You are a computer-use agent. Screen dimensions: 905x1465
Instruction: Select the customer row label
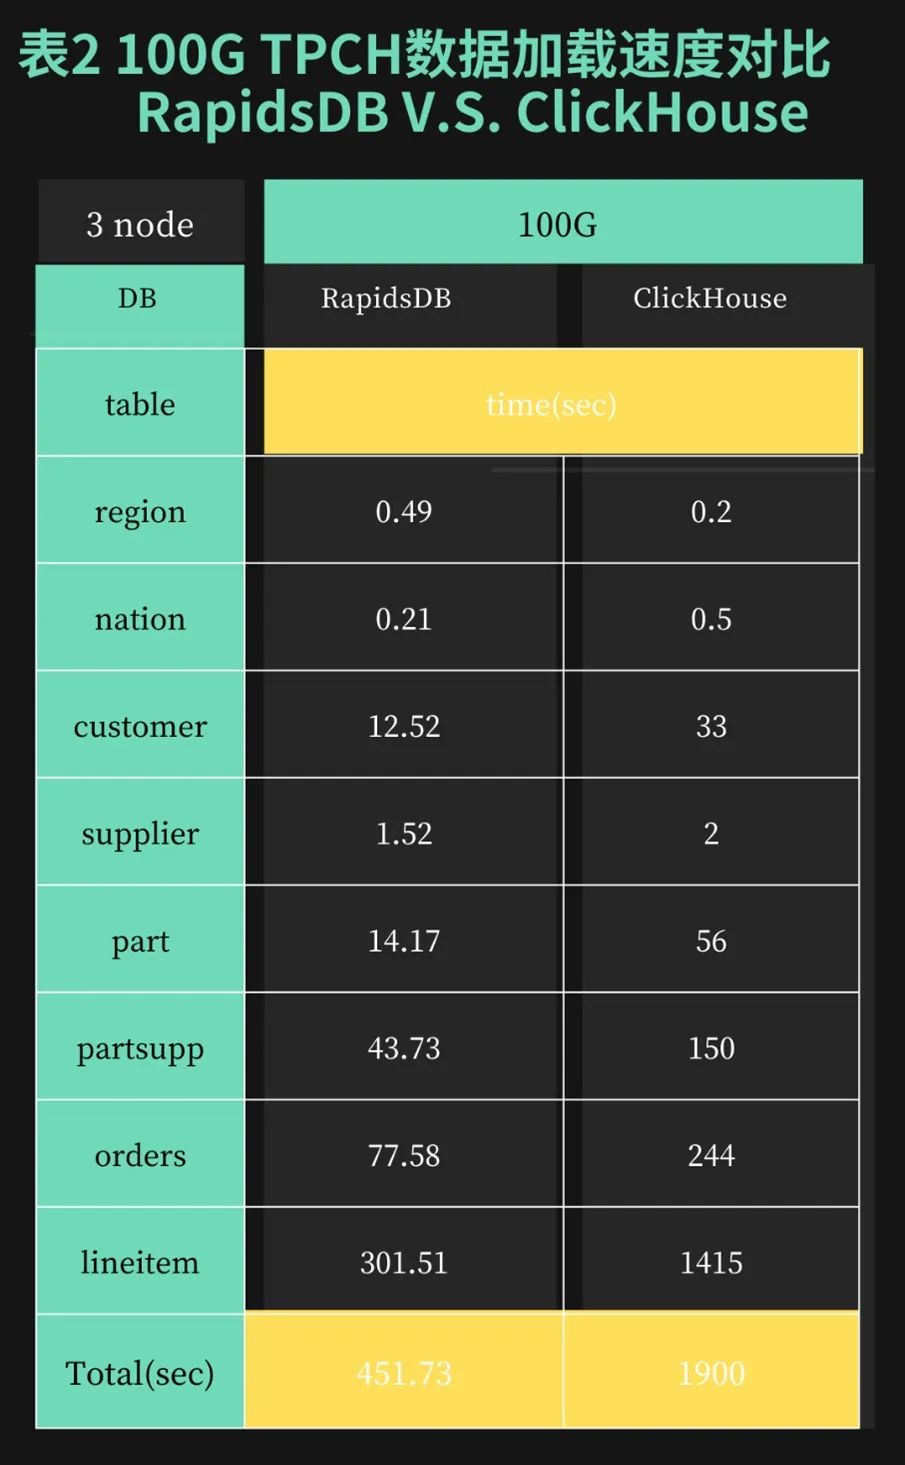pyautogui.click(x=140, y=726)
